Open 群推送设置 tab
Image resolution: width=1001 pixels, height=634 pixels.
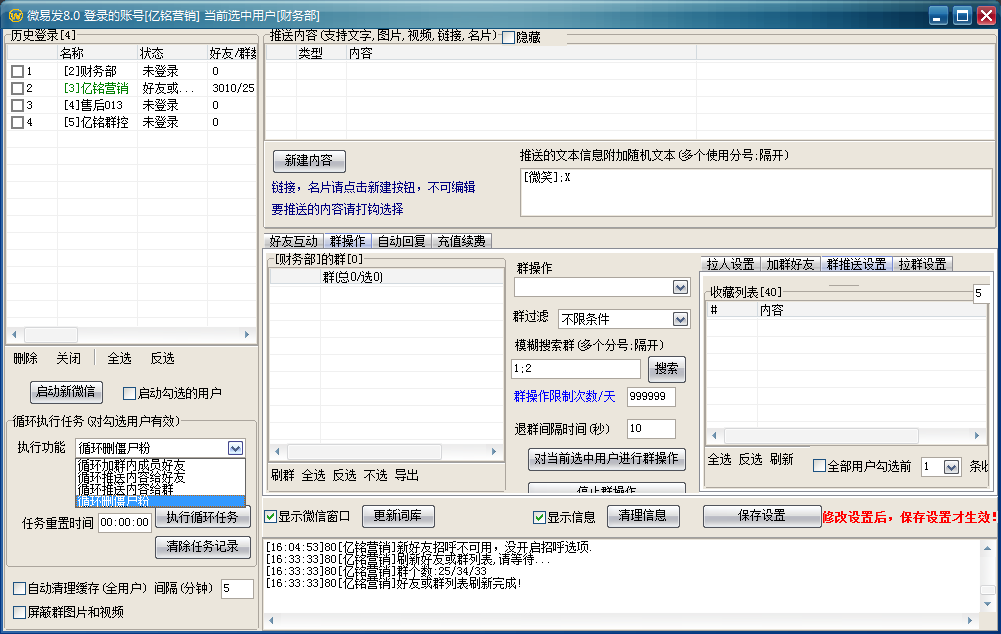856,264
